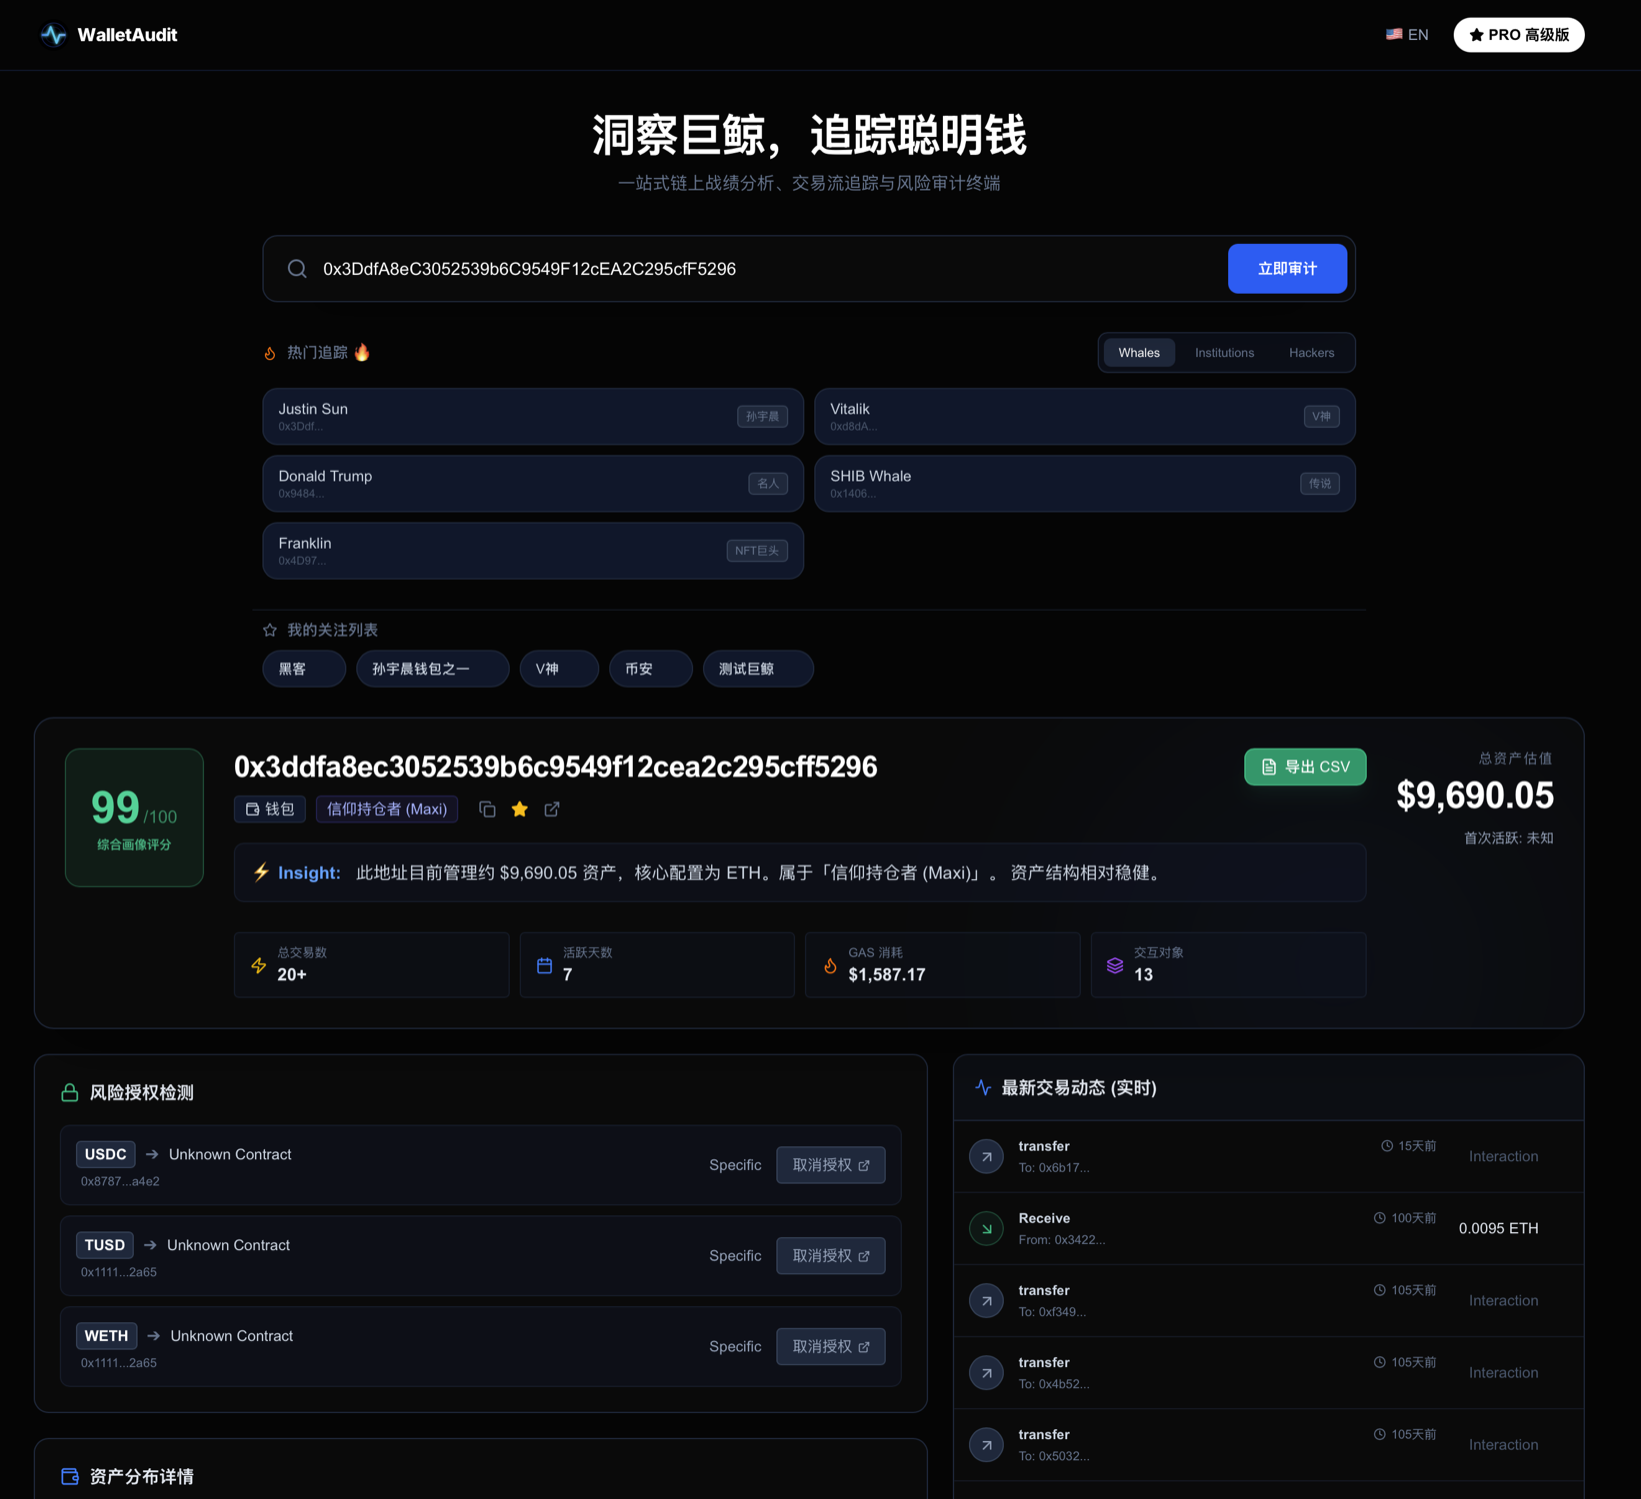Image resolution: width=1641 pixels, height=1499 pixels.
Task: Copy the wallet address using copy icon
Action: click(487, 809)
